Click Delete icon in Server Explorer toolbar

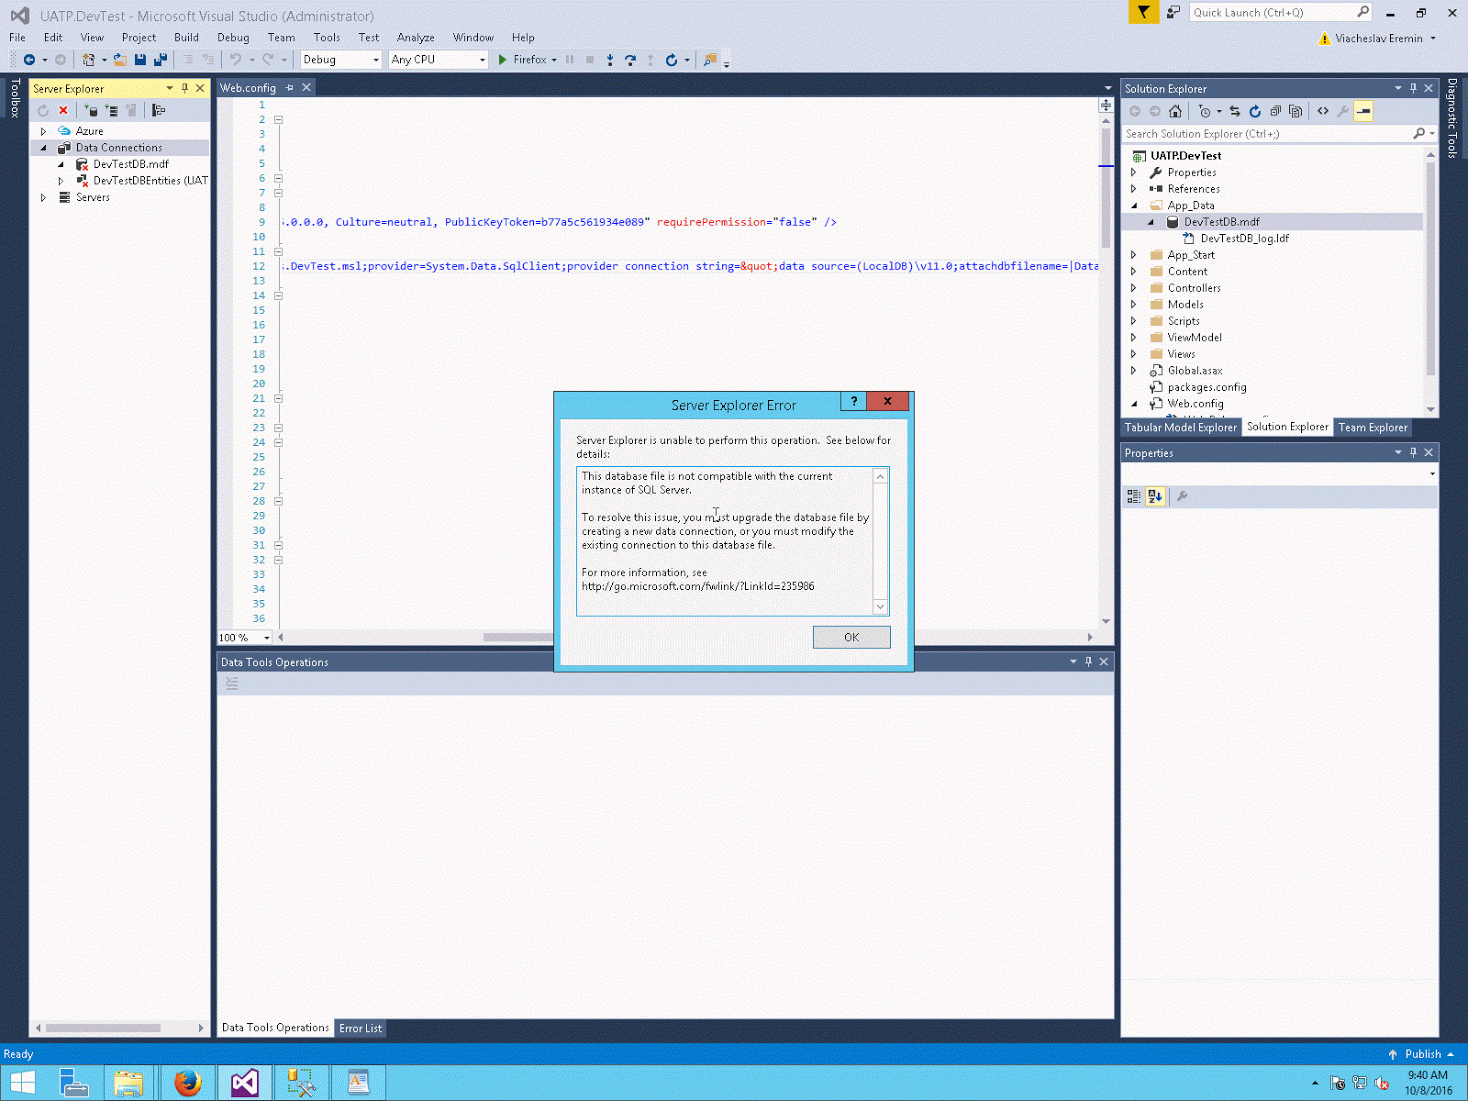[63, 111]
